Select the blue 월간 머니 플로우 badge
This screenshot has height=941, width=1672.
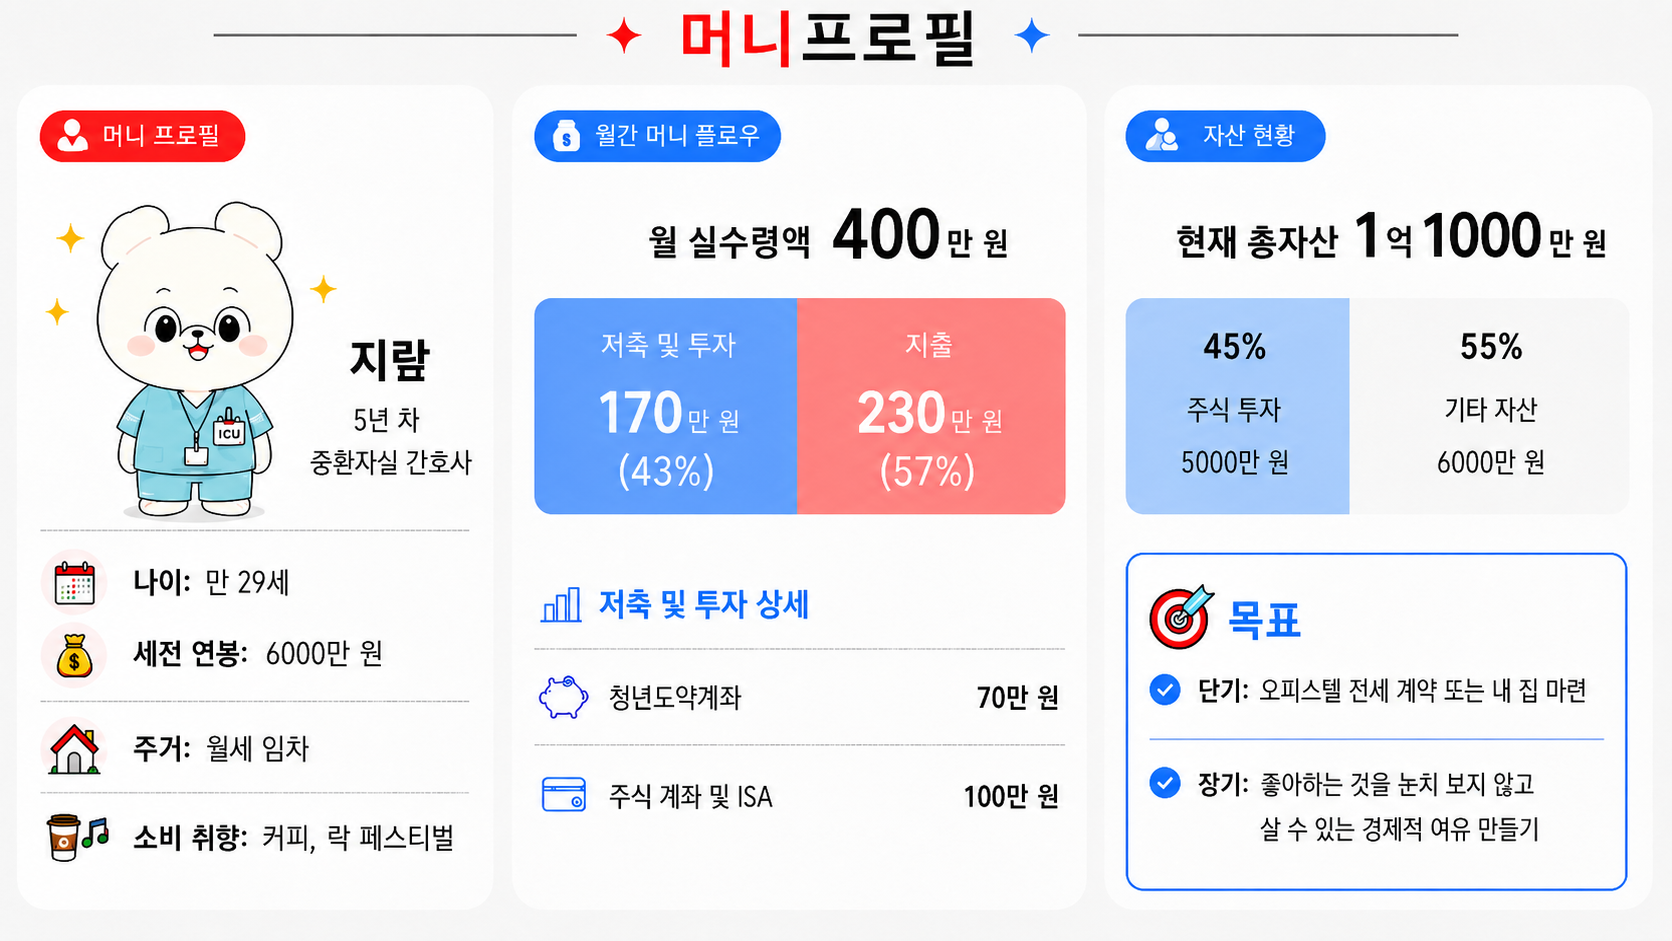(x=657, y=136)
